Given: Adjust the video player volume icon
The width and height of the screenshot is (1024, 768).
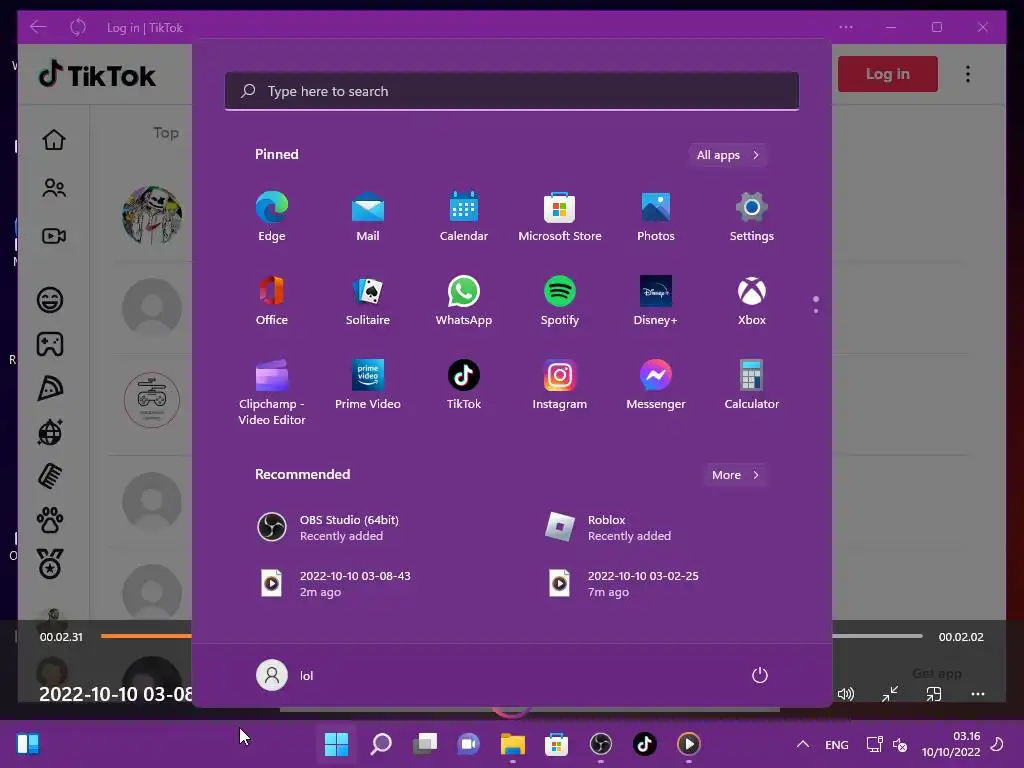Looking at the screenshot, I should coord(846,694).
